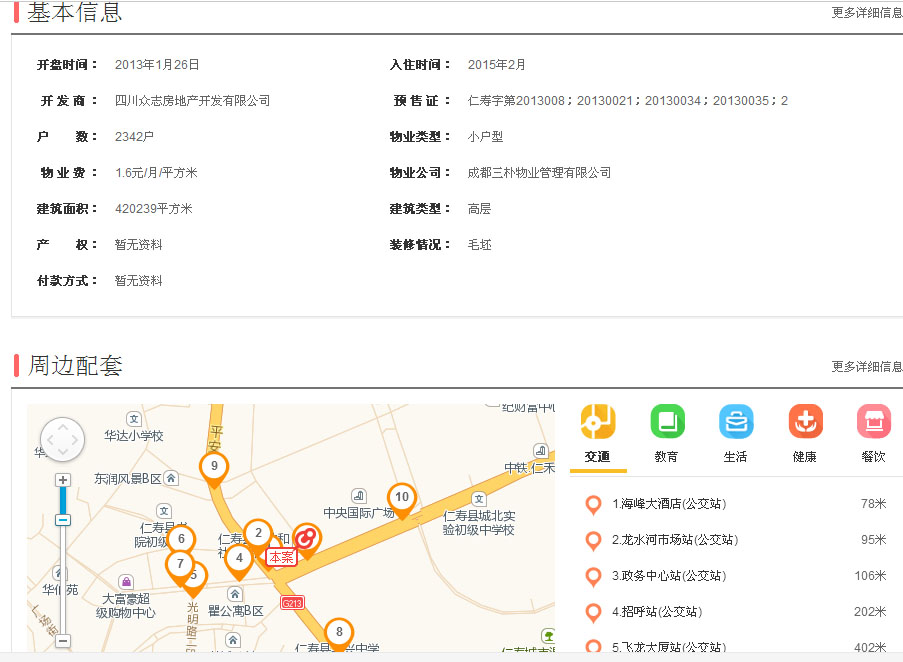Click the map pan direction control

point(62,440)
